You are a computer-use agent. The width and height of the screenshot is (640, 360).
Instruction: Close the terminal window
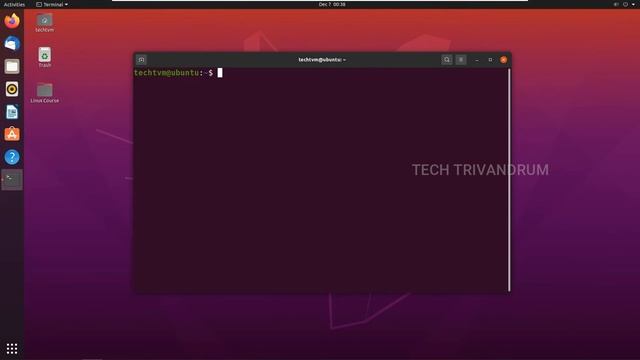coord(504,60)
